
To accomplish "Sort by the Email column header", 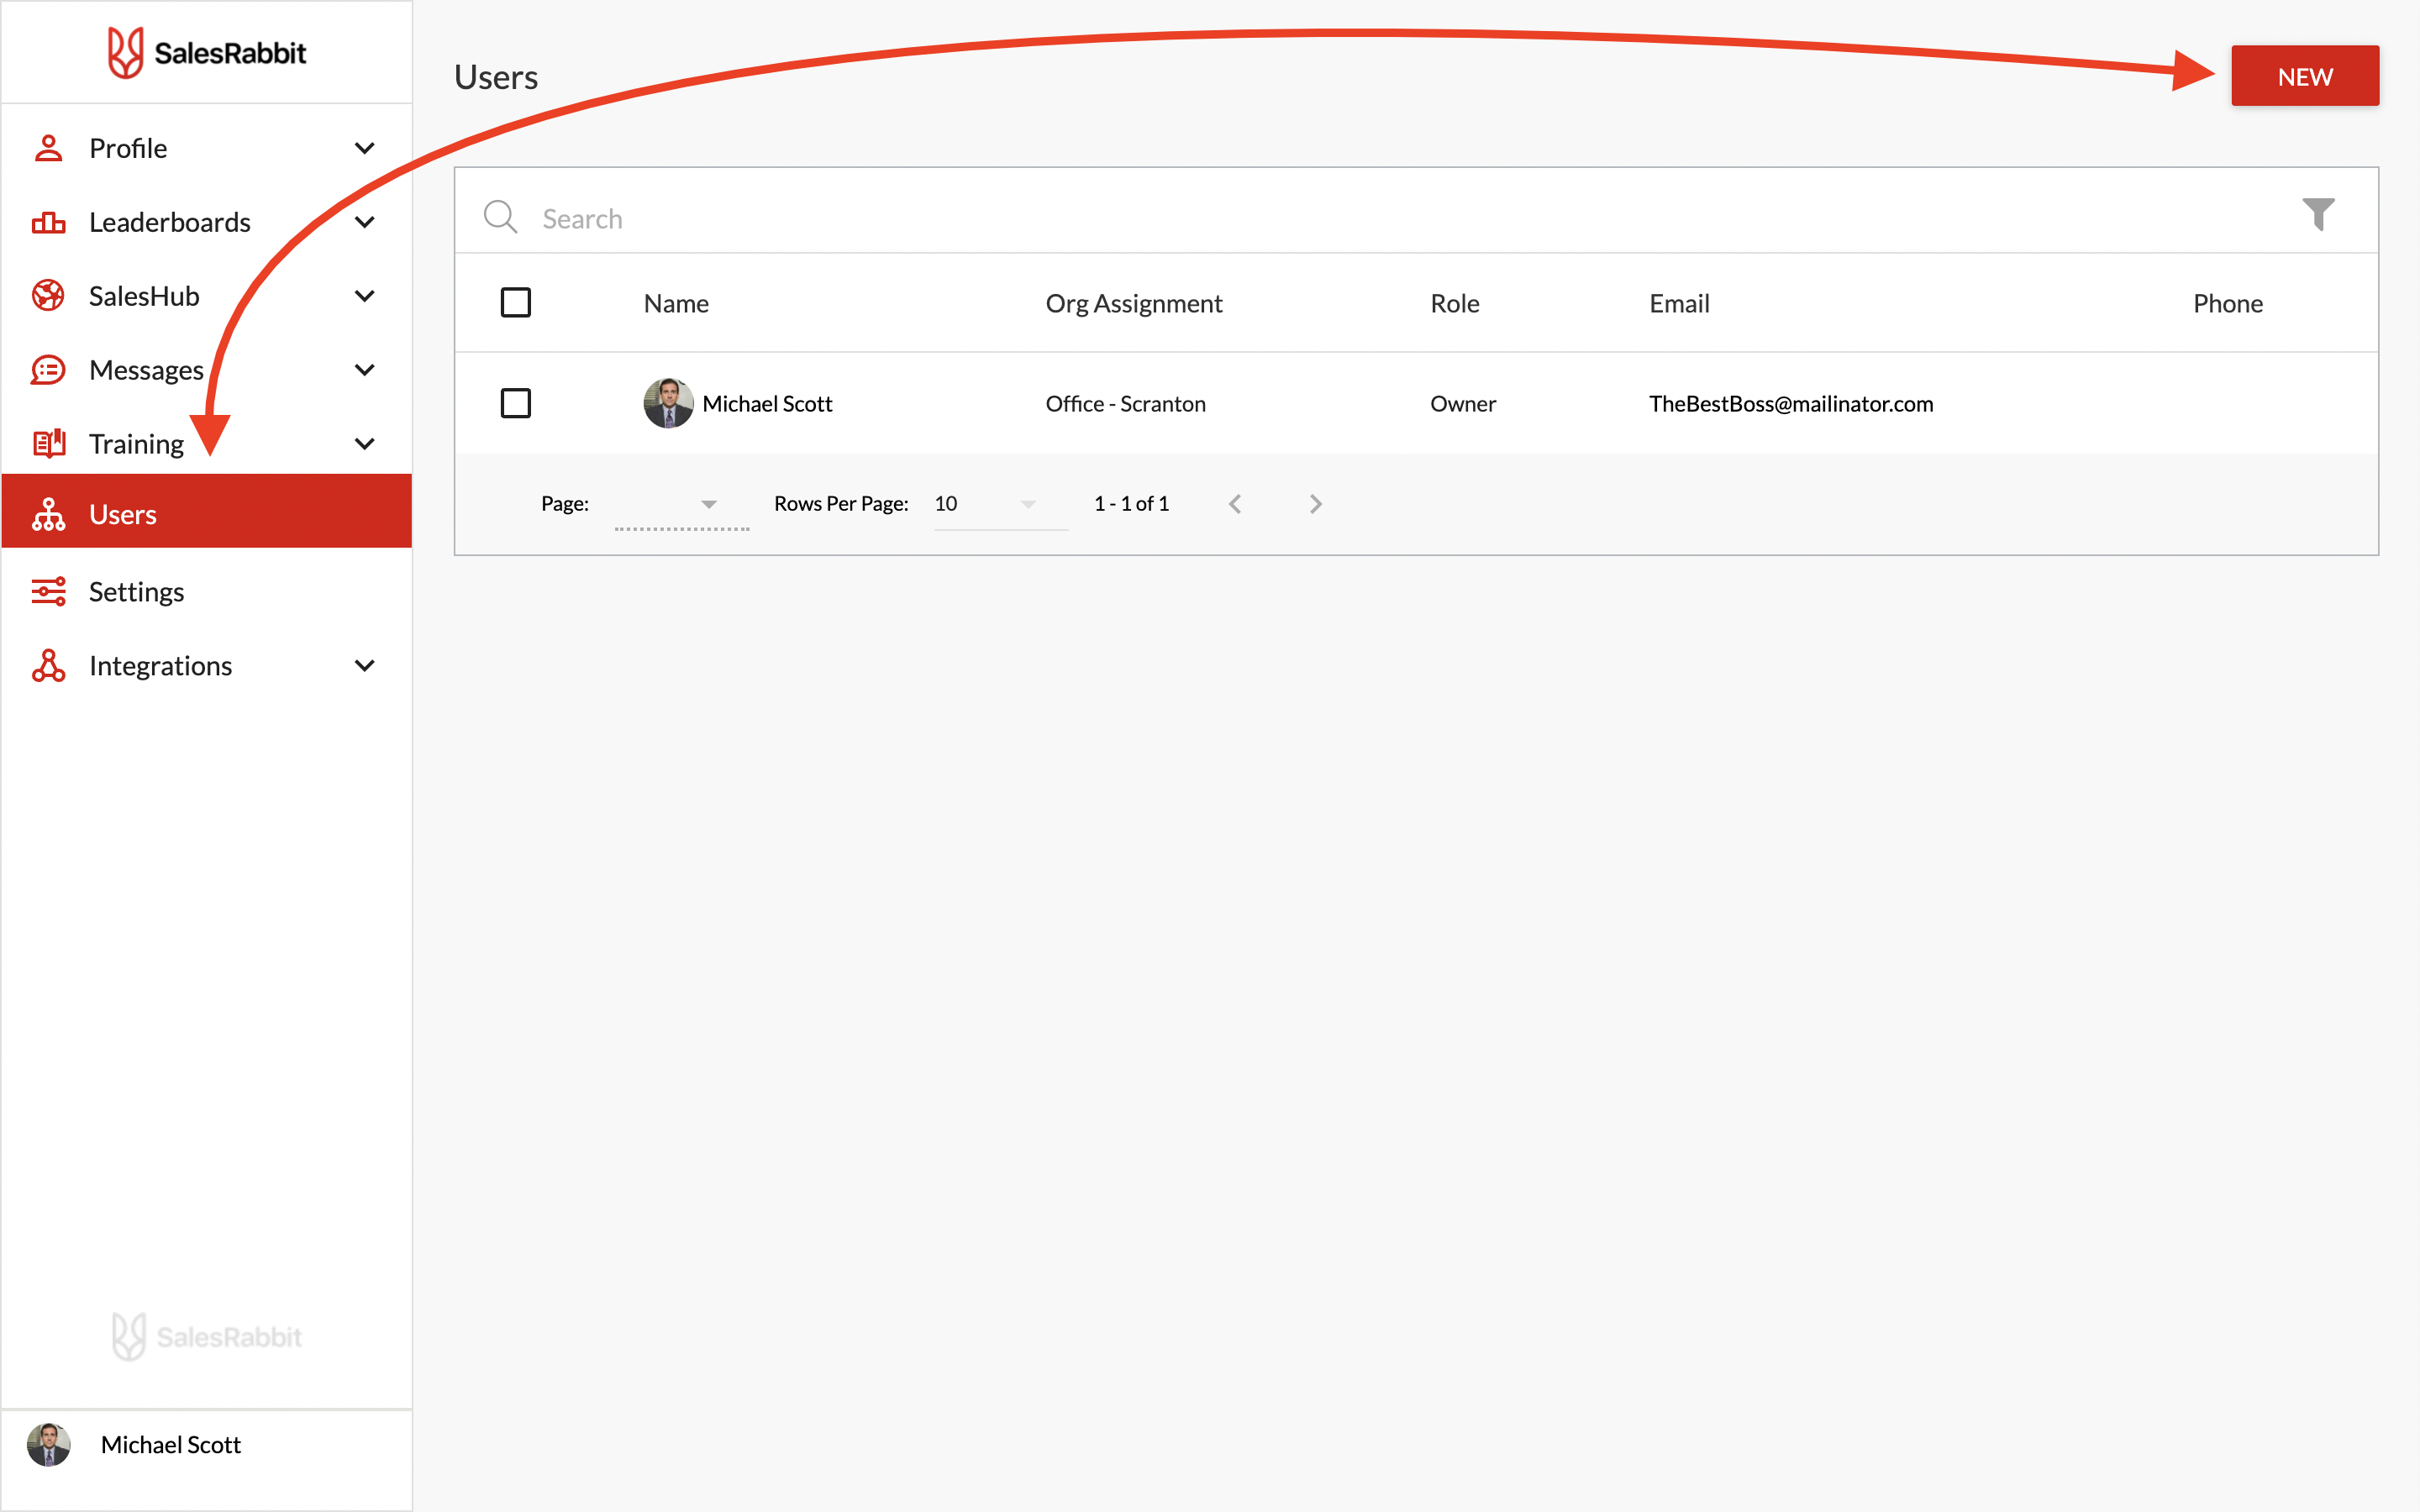I will [1679, 303].
